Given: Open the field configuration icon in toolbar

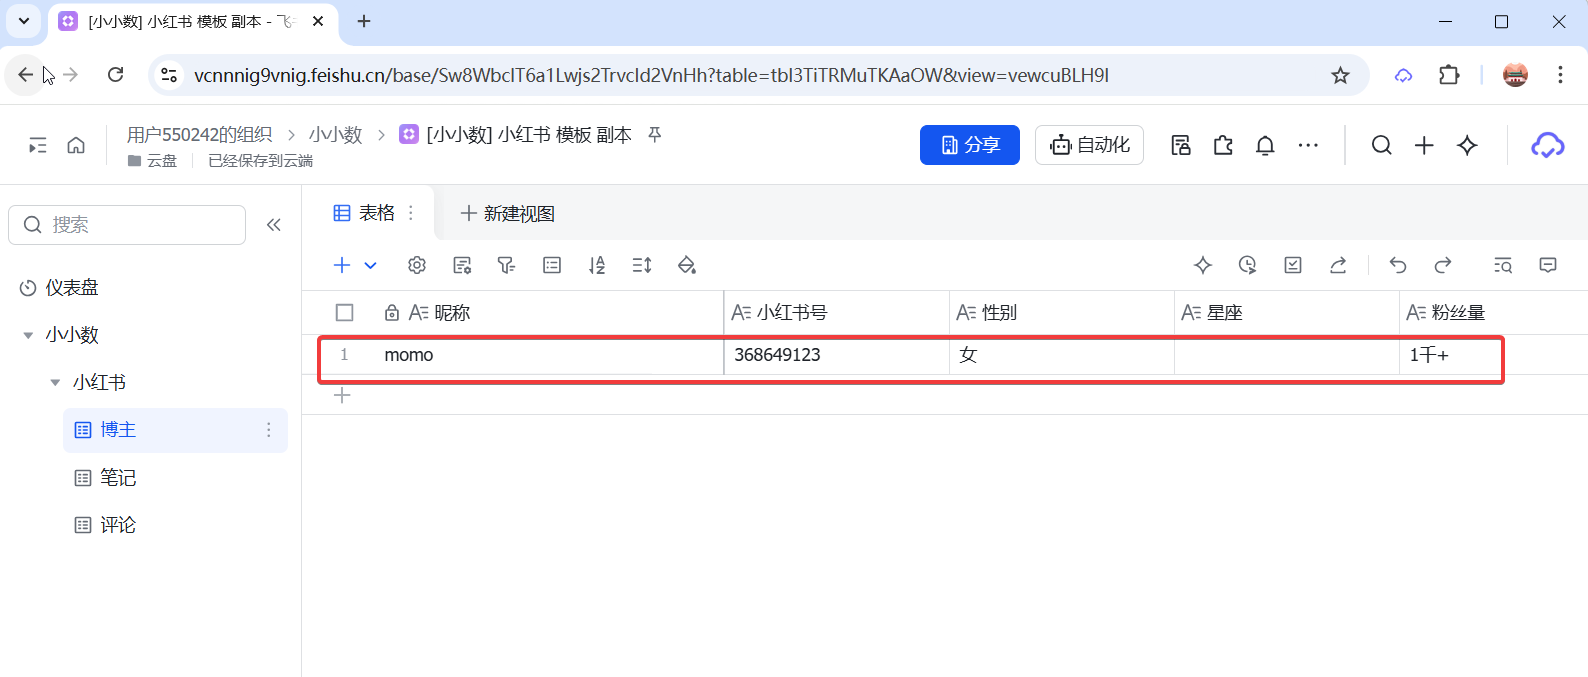Looking at the screenshot, I should point(462,265).
